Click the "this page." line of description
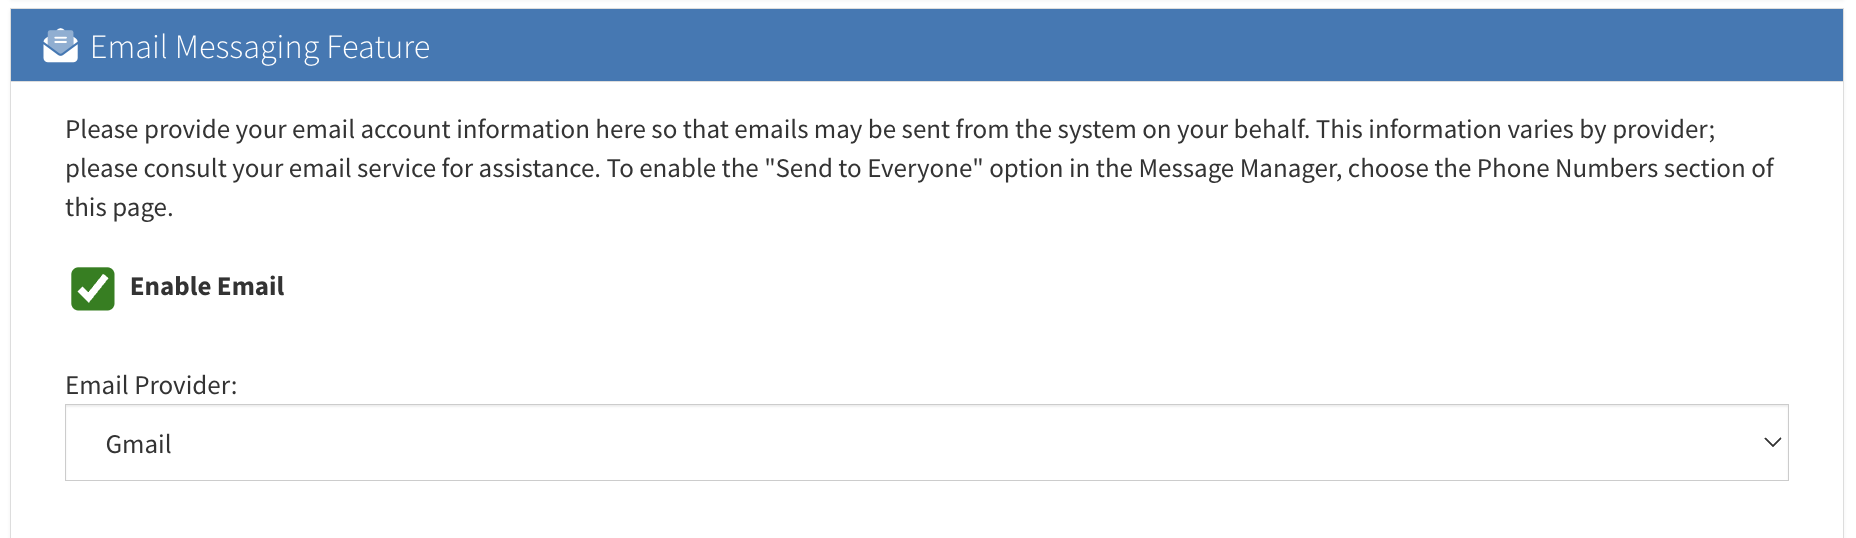 point(119,207)
